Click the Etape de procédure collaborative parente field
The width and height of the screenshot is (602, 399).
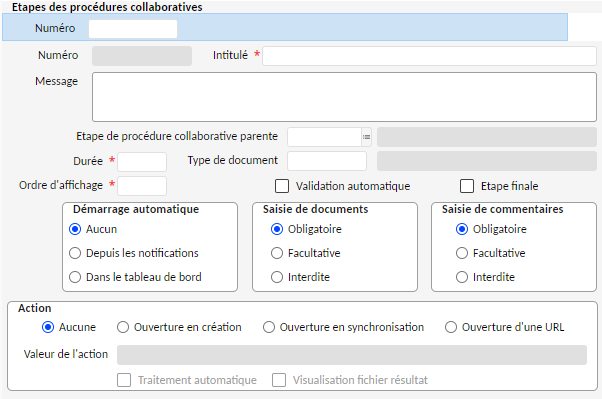click(324, 137)
